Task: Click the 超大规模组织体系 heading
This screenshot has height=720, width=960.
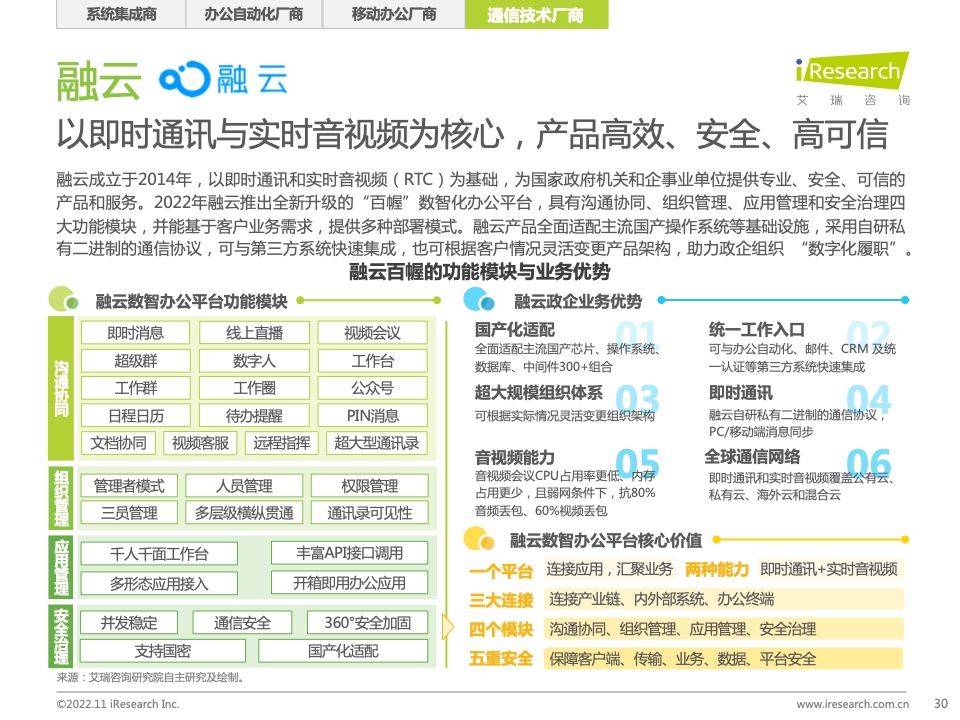Action: pos(539,392)
